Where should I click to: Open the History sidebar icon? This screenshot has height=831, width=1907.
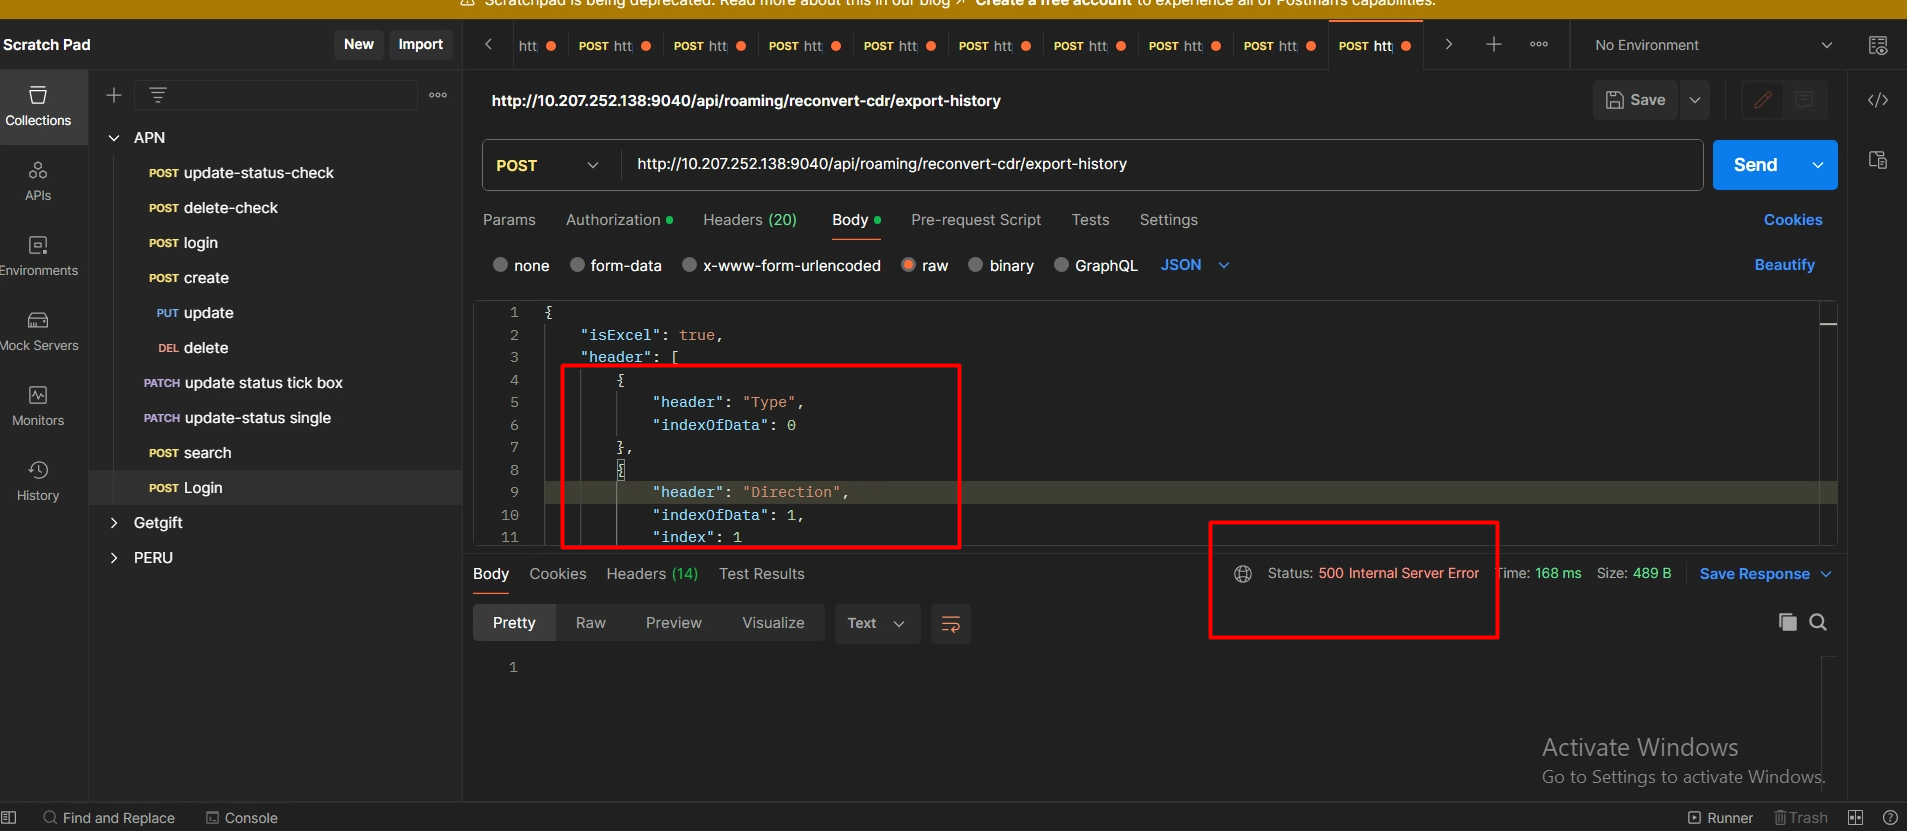pyautogui.click(x=38, y=481)
